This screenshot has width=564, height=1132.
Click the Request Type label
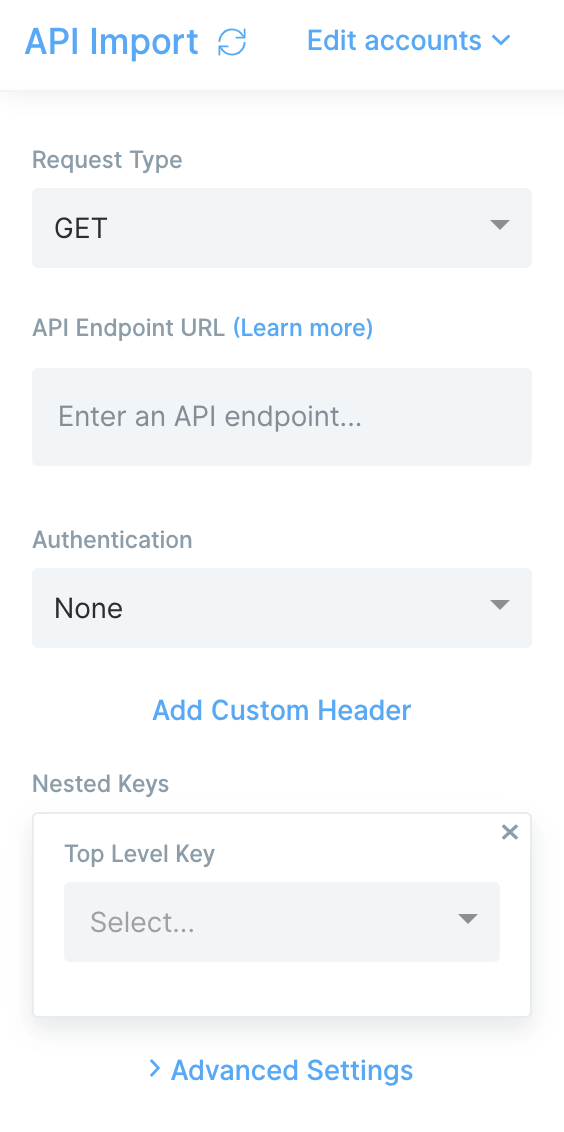point(107,160)
